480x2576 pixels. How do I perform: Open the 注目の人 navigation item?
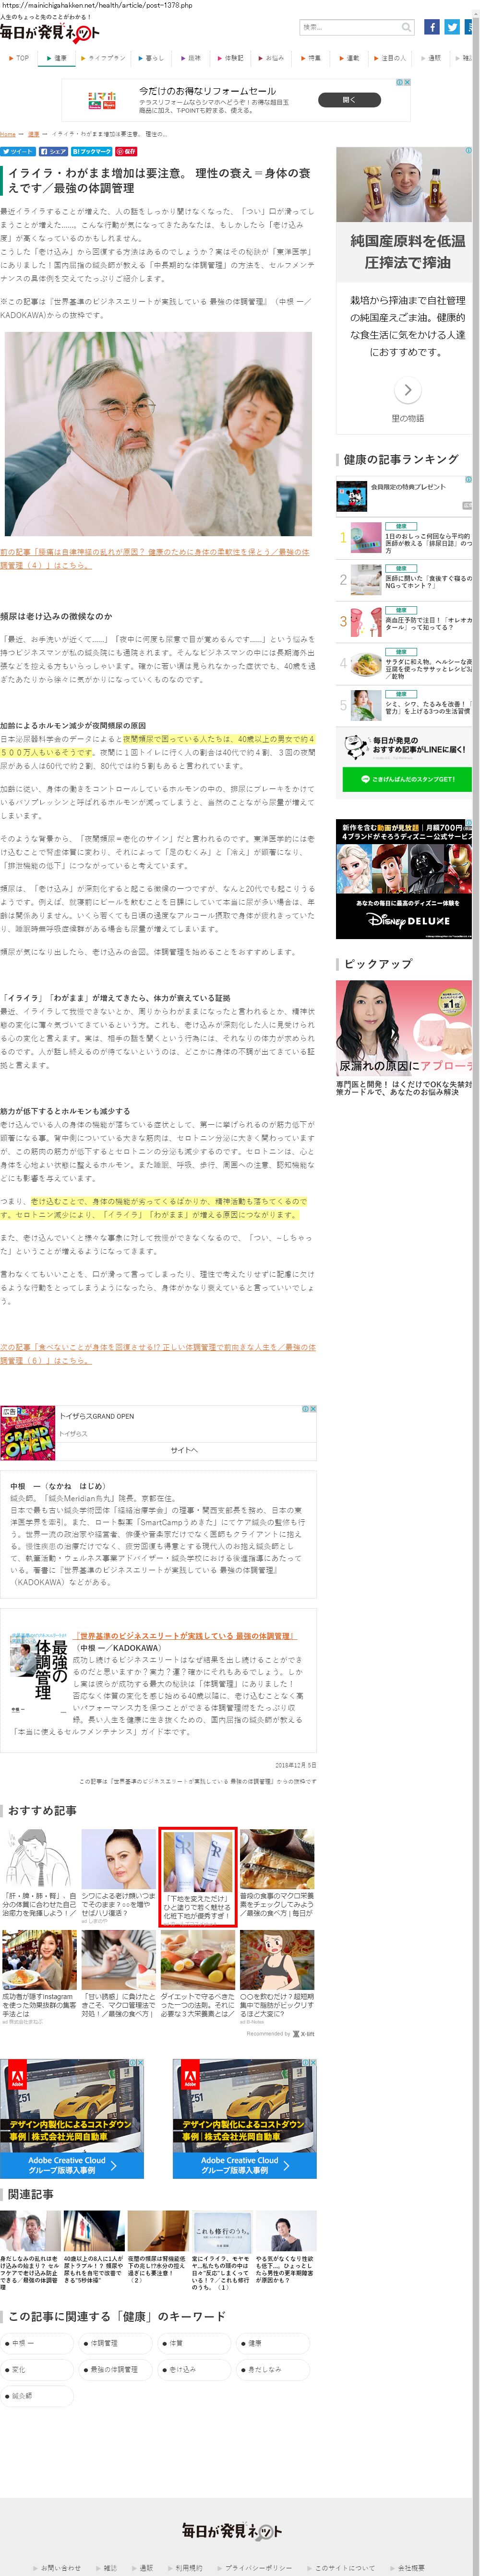(x=390, y=58)
